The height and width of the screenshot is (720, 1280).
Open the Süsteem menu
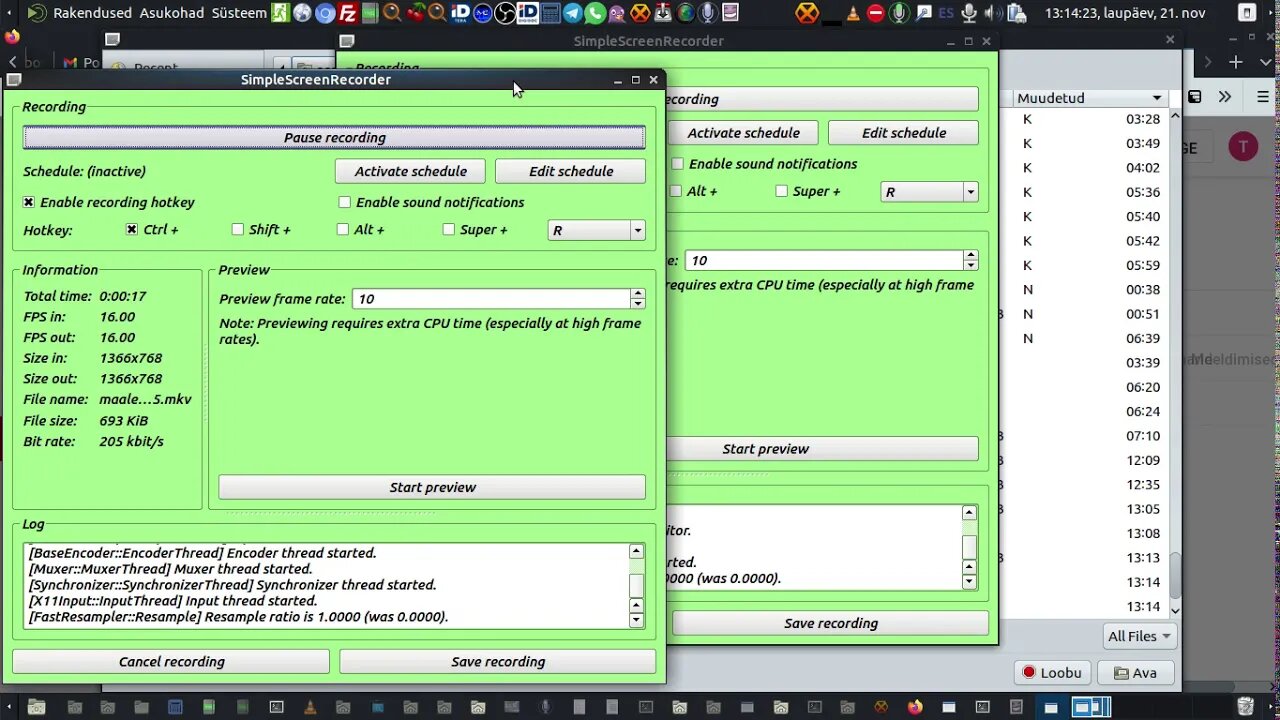click(x=239, y=13)
